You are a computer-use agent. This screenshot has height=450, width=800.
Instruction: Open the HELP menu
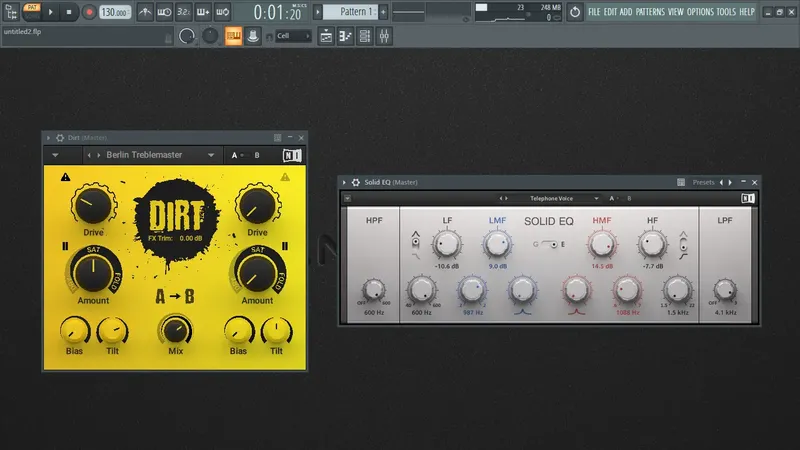click(x=747, y=12)
